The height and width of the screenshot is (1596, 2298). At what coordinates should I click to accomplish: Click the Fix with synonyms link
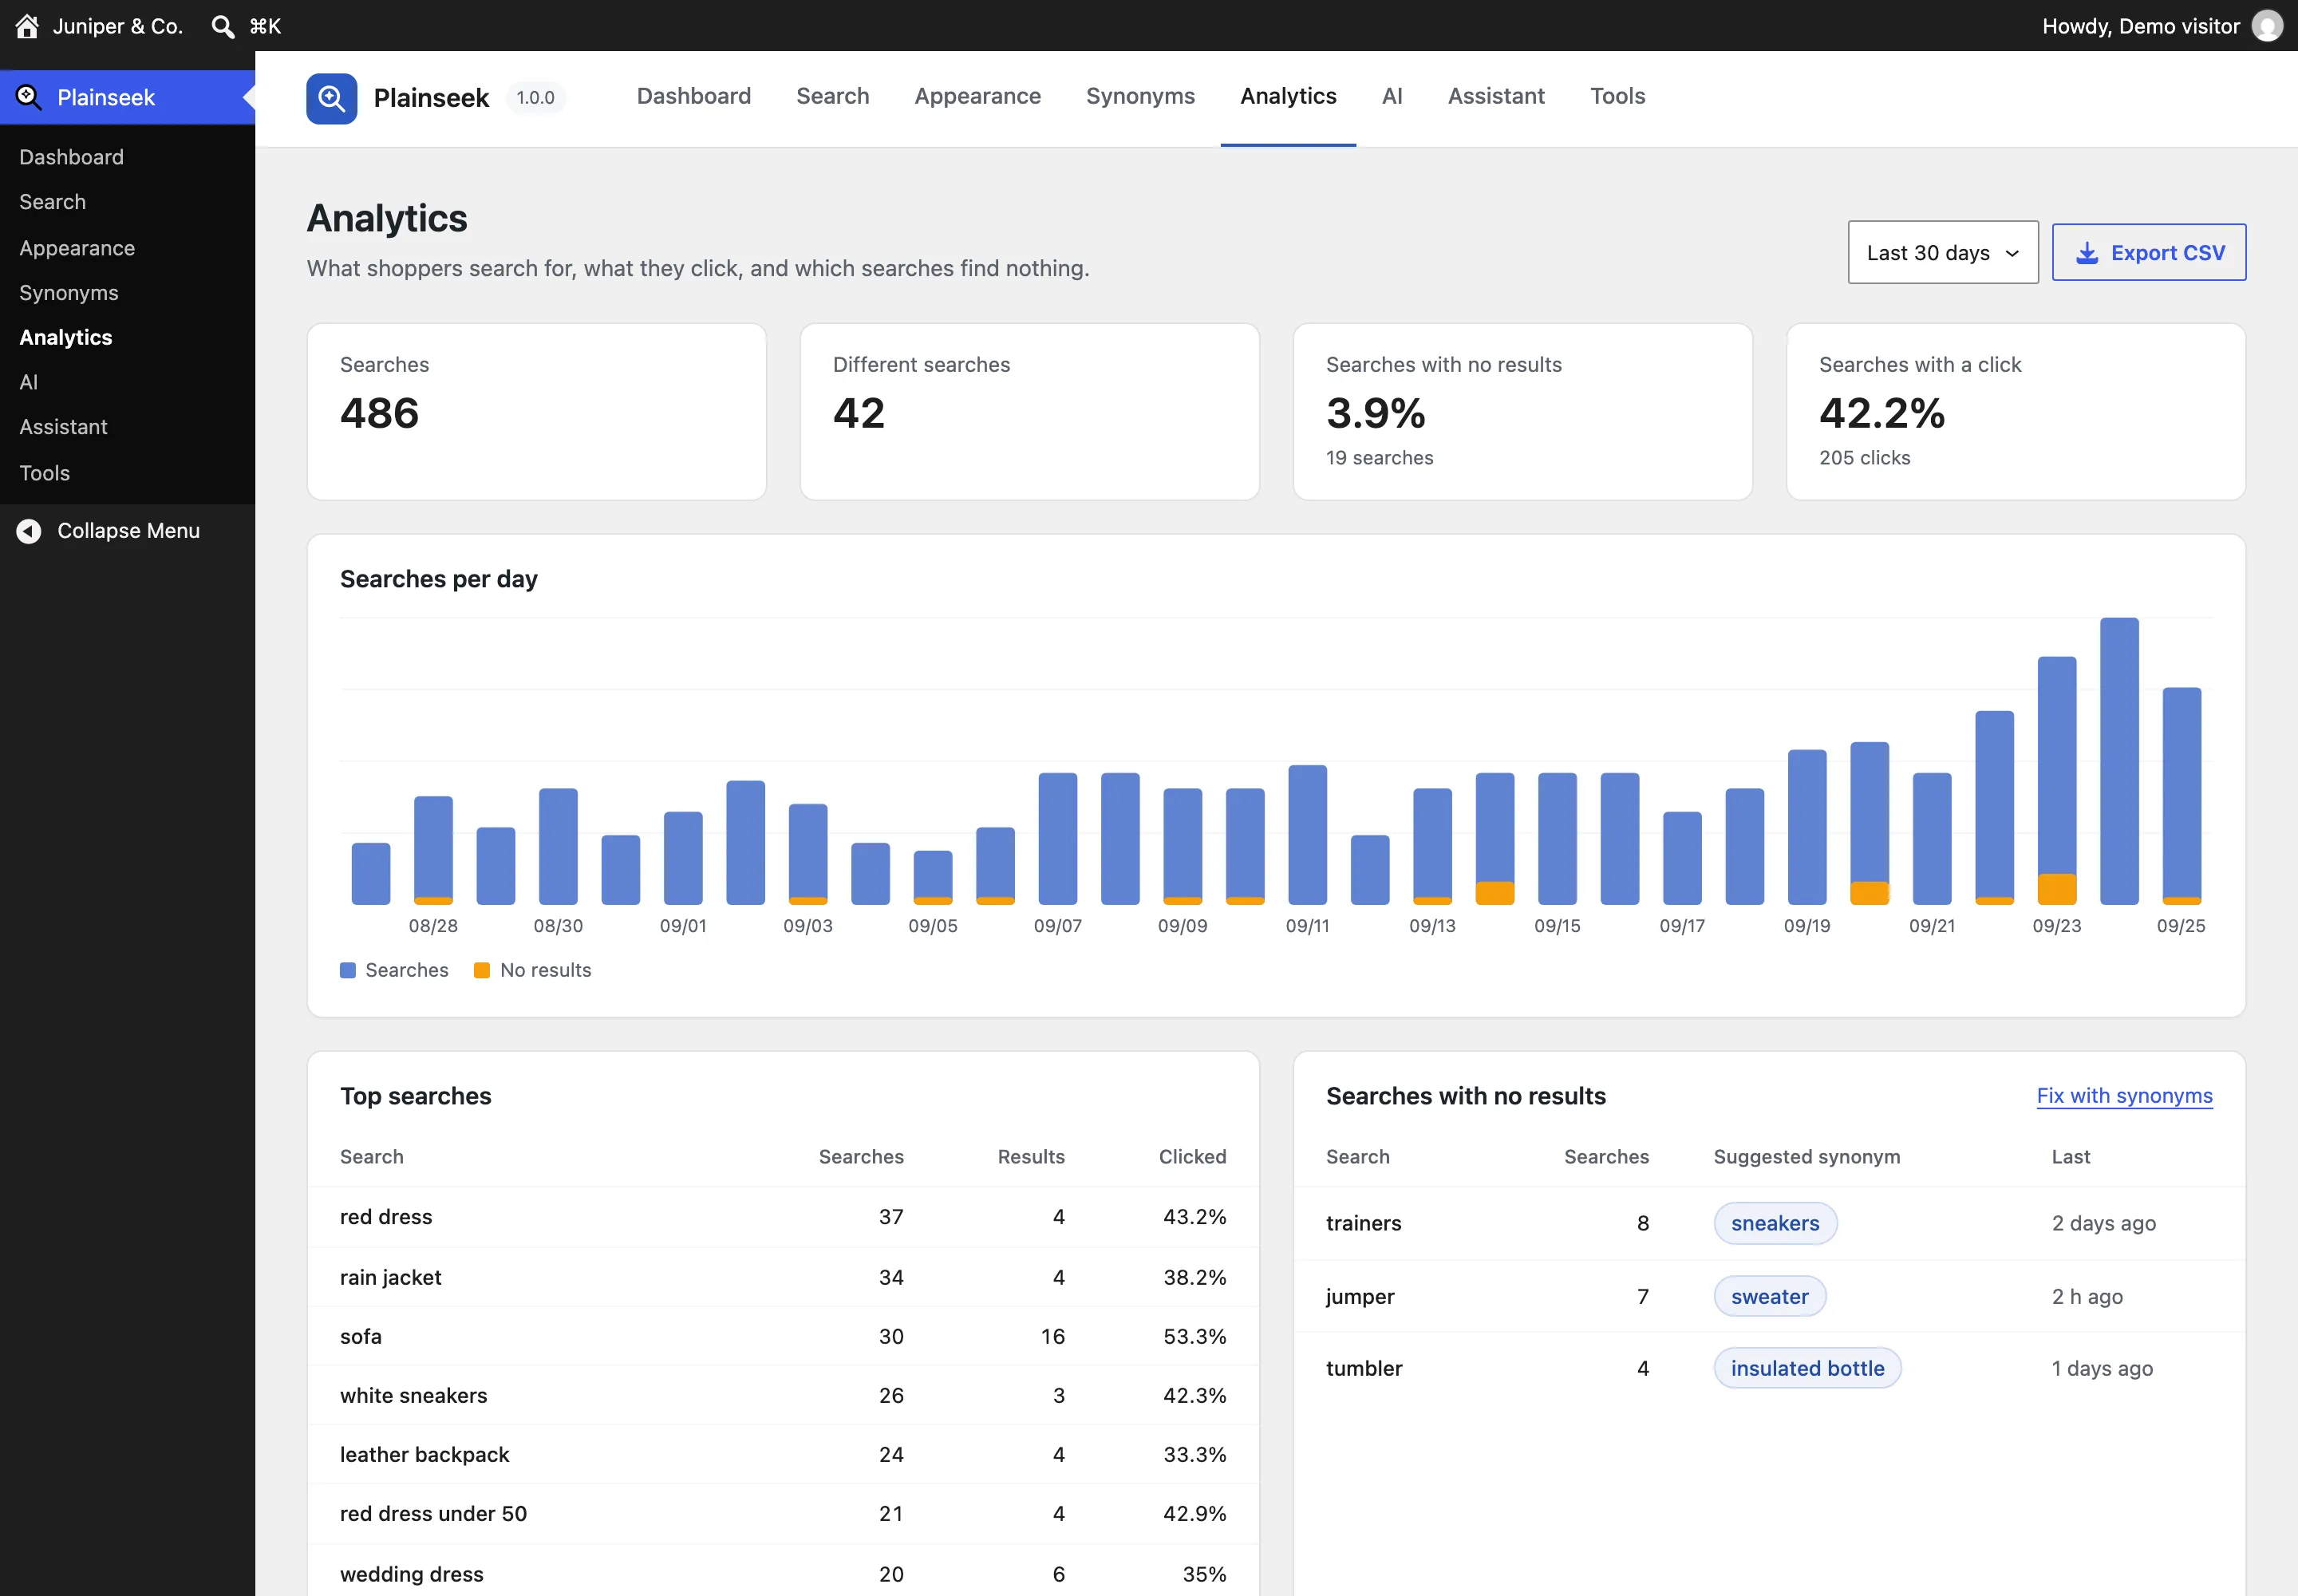coord(2125,1096)
